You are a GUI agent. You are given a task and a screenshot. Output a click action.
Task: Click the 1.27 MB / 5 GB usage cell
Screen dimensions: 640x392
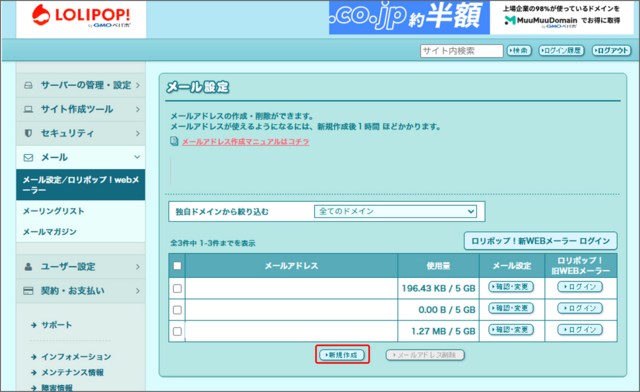click(x=438, y=331)
